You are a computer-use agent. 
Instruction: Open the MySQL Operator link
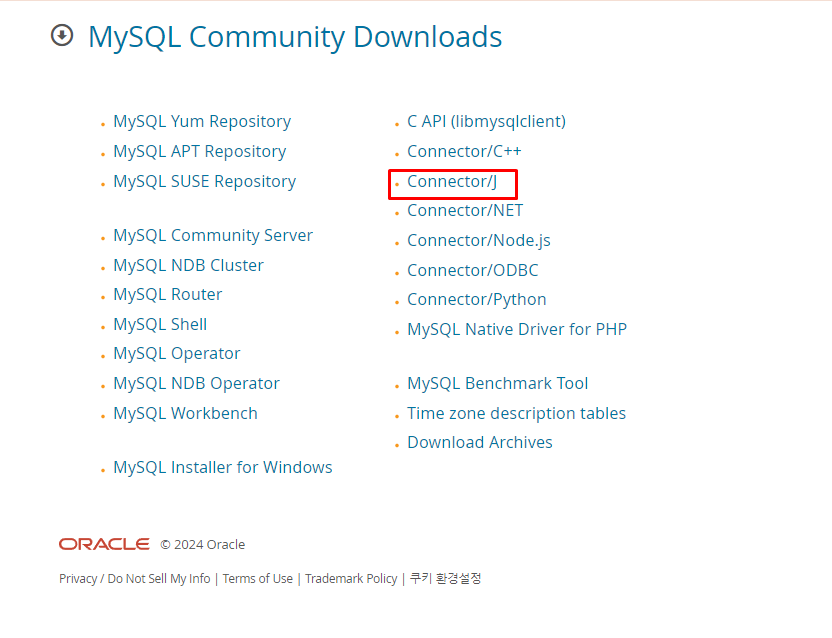(177, 354)
